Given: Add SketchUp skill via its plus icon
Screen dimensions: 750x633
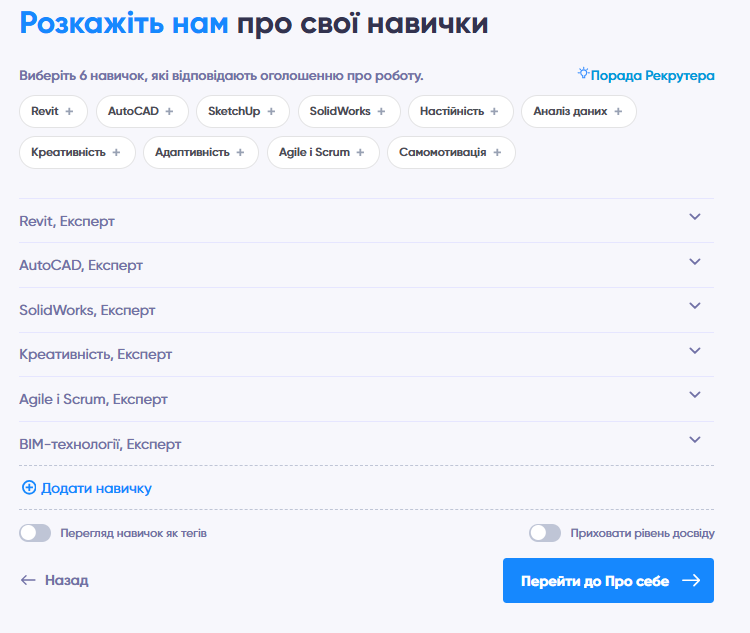Looking at the screenshot, I should click(271, 112).
